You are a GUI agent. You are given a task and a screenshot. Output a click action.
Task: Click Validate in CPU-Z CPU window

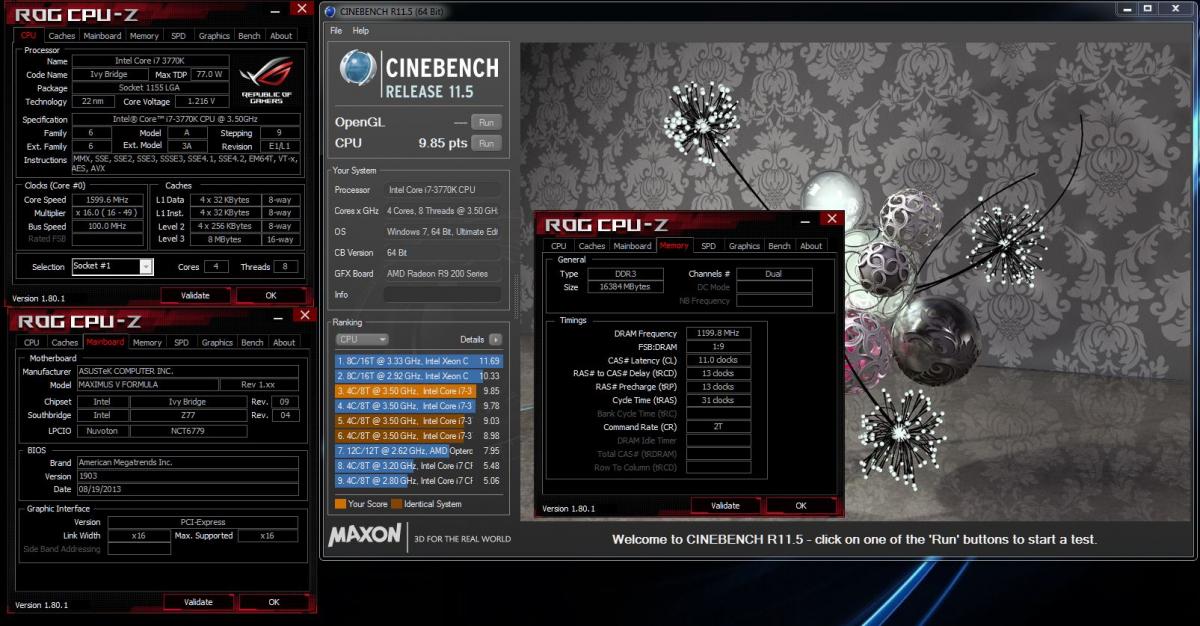click(195, 295)
